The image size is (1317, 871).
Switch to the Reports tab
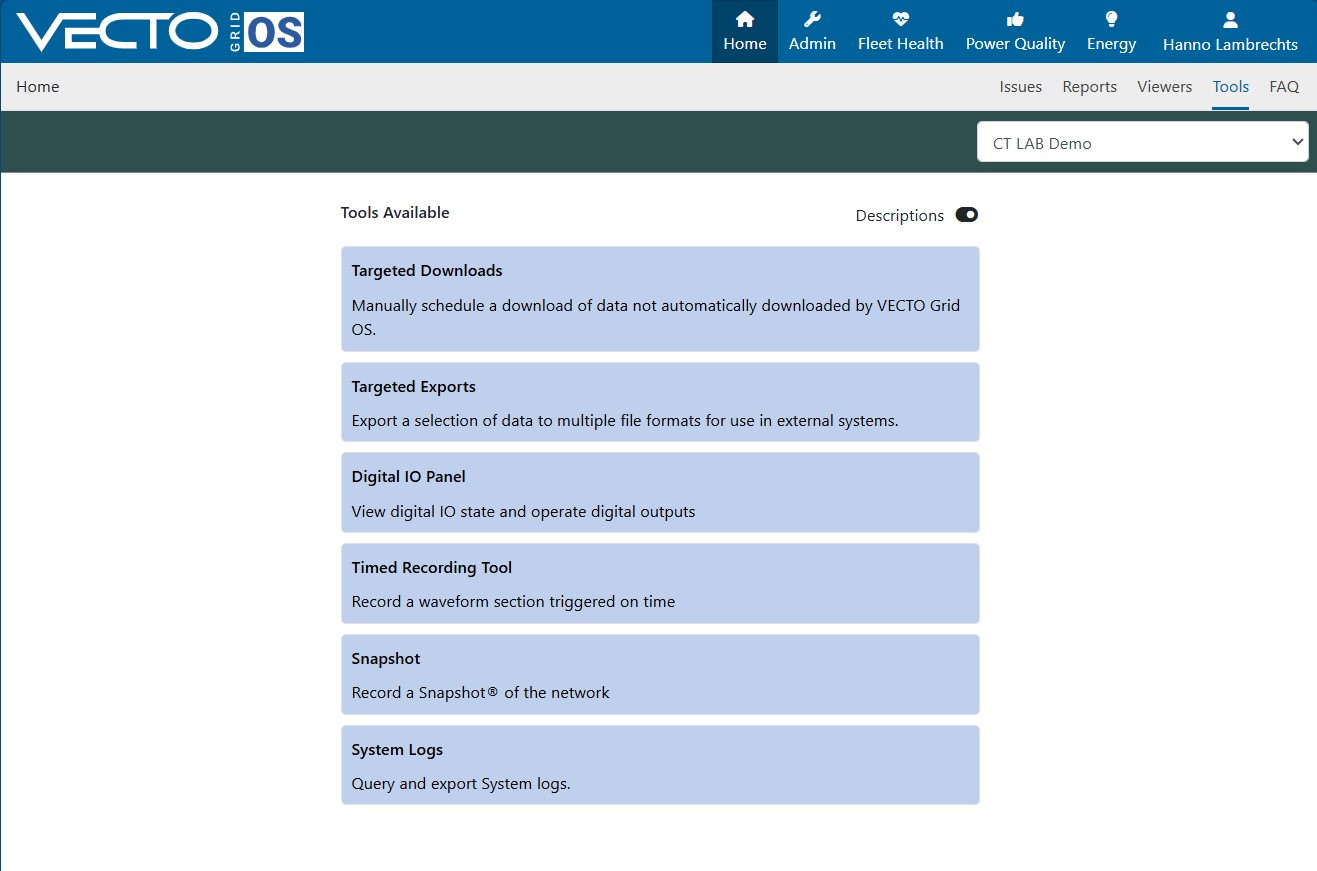[x=1089, y=87]
